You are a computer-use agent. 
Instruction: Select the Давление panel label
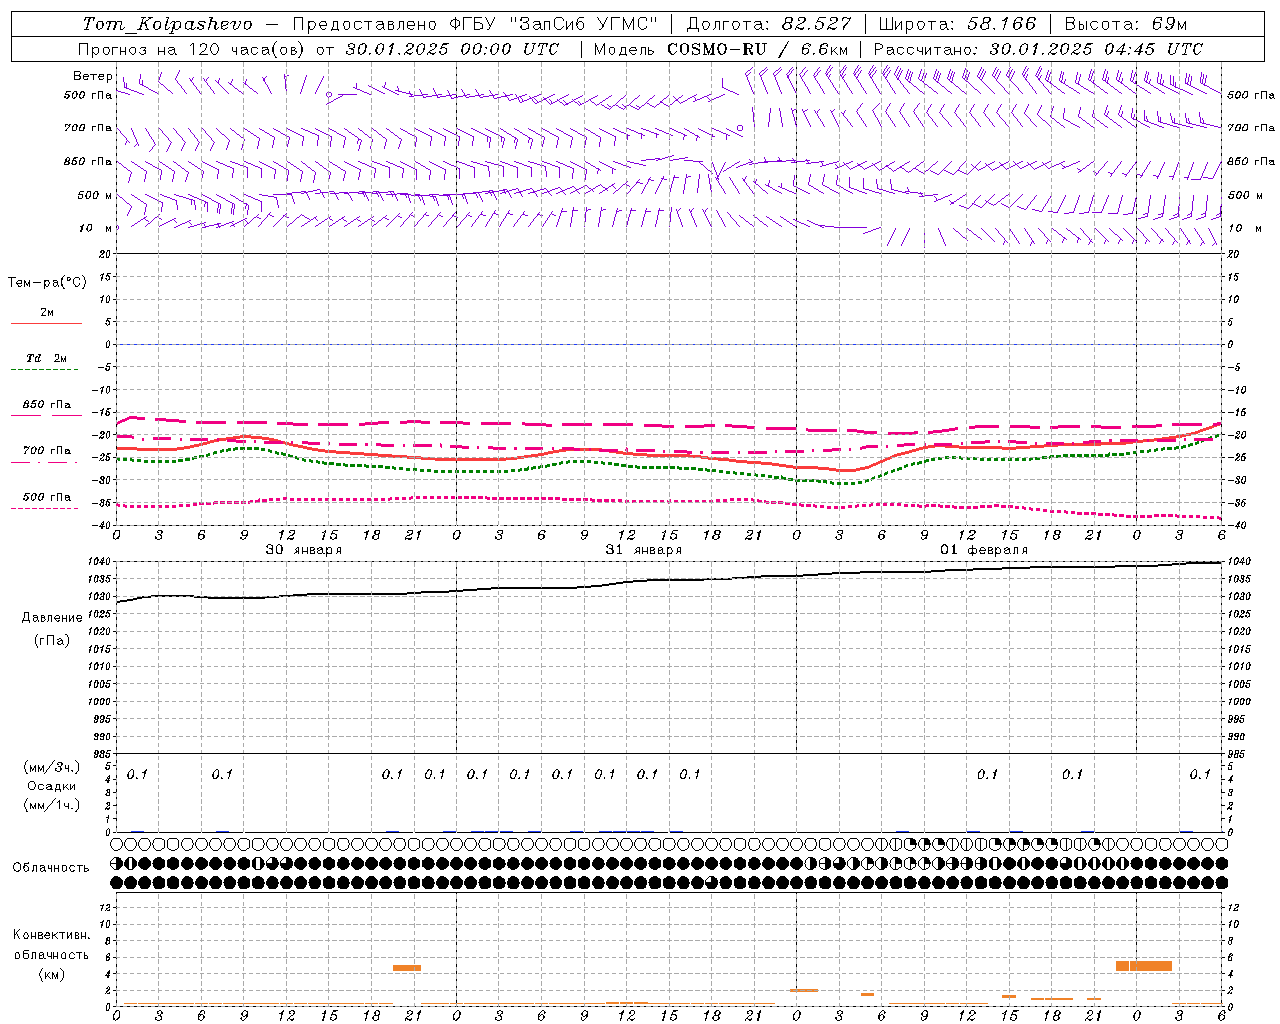[52, 618]
